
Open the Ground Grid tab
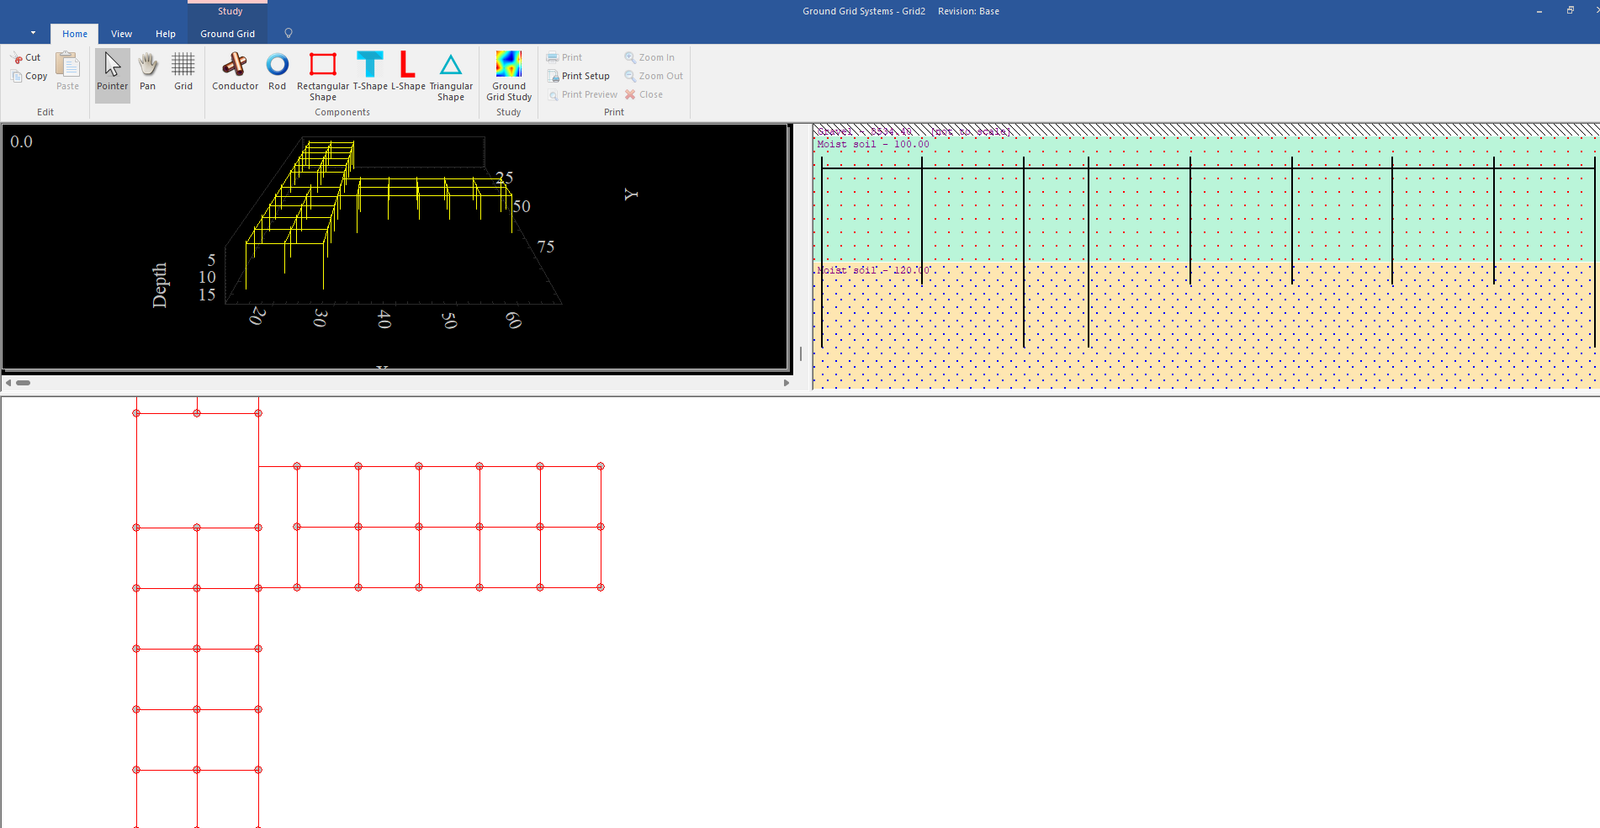(227, 34)
